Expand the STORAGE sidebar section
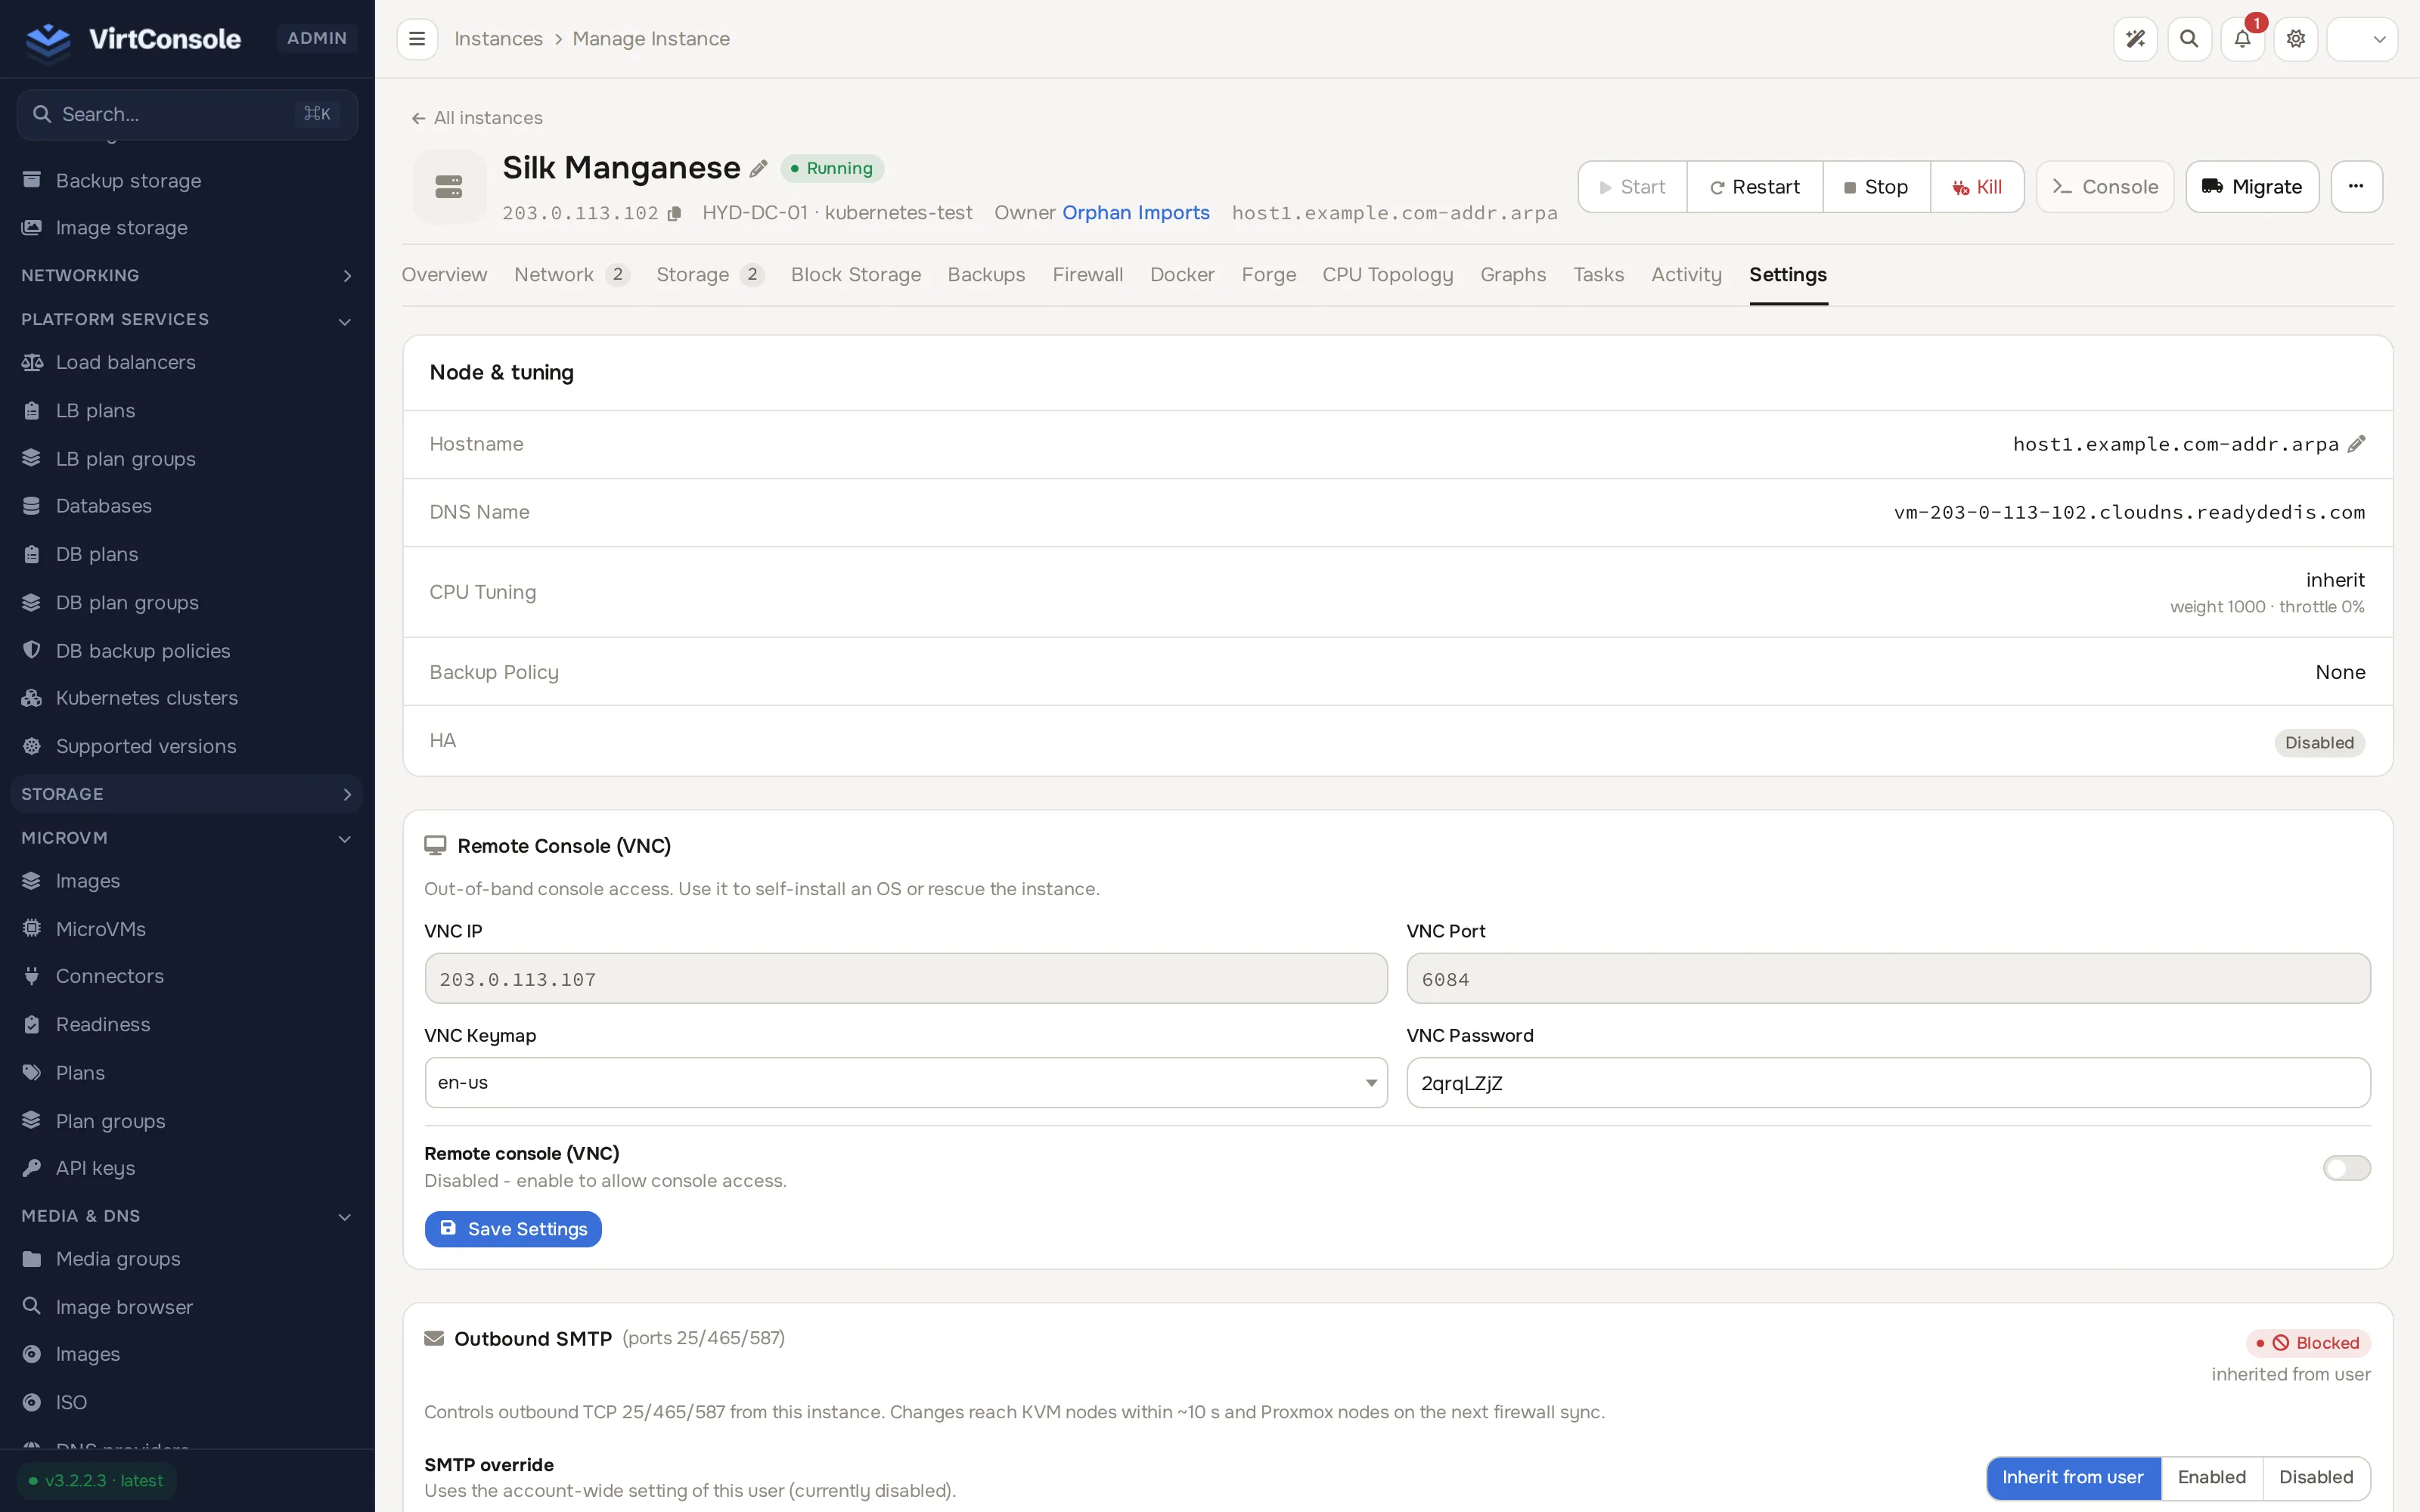This screenshot has width=2420, height=1512. click(186, 794)
